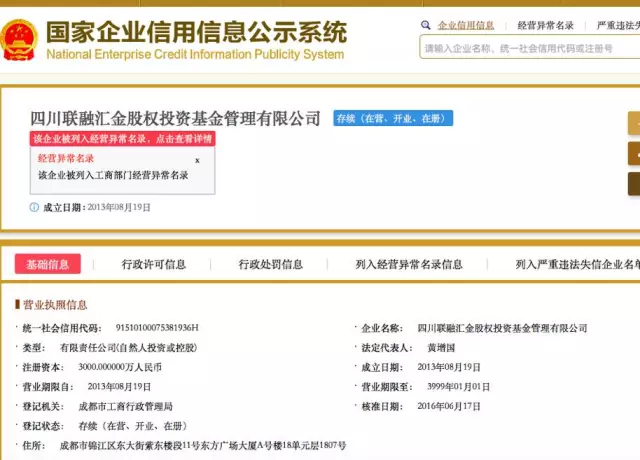Click the bottom dark brown side button
Viewport: 640px width, 460px height.
coord(633,184)
